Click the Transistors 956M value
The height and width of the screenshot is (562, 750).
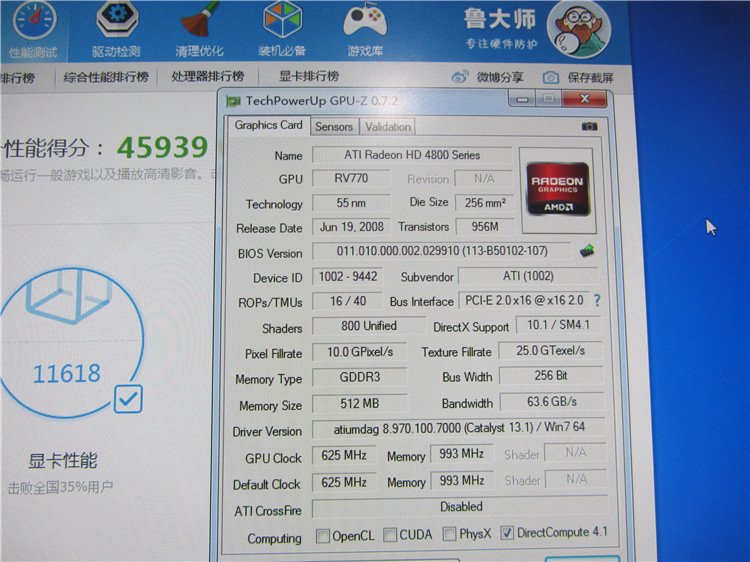point(485,227)
